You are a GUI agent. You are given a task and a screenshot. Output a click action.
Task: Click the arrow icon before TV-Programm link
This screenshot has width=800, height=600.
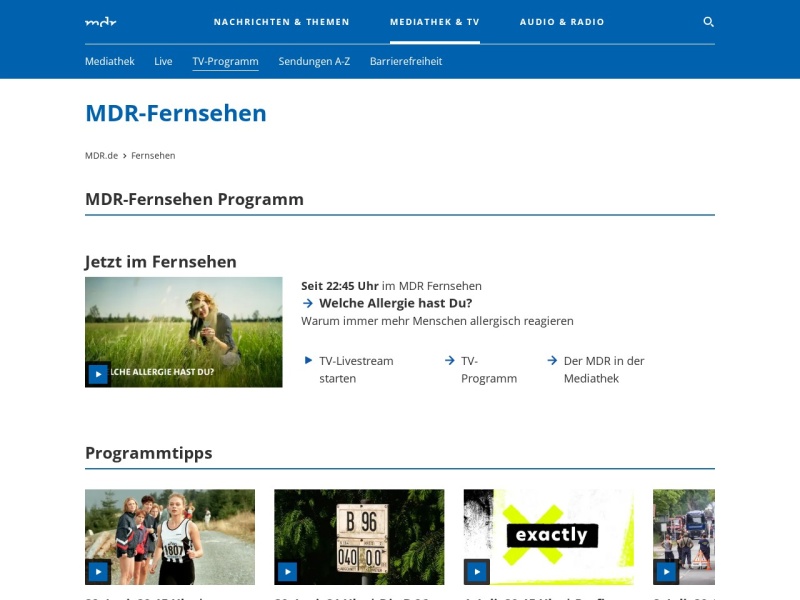[449, 360]
